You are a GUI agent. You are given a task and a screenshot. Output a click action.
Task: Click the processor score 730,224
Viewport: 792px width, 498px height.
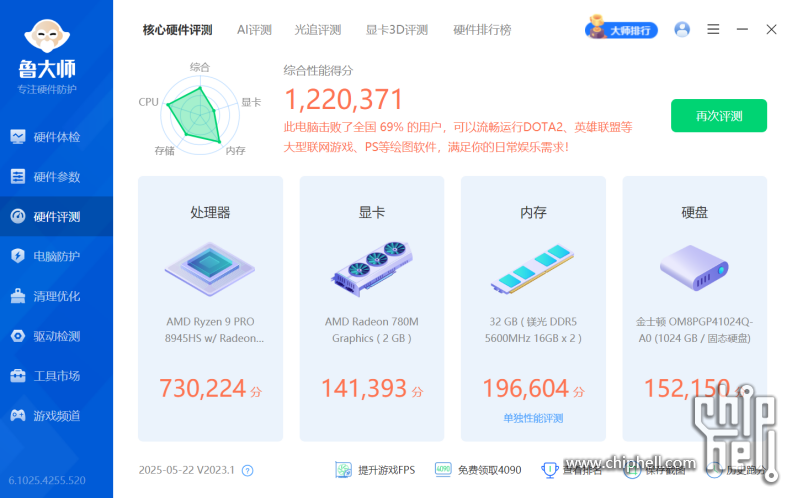203,388
